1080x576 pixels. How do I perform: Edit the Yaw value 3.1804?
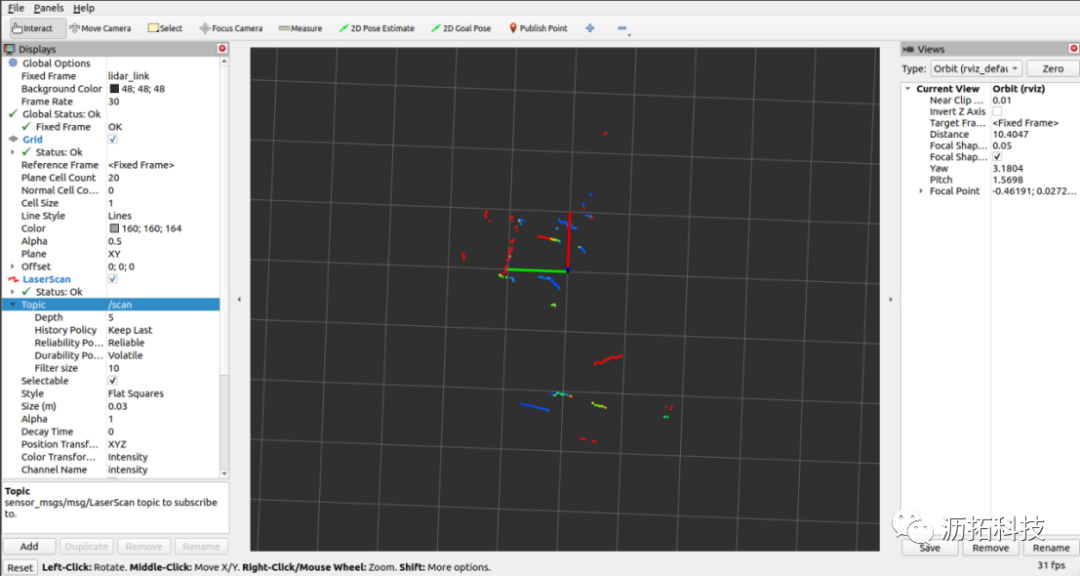click(1008, 168)
